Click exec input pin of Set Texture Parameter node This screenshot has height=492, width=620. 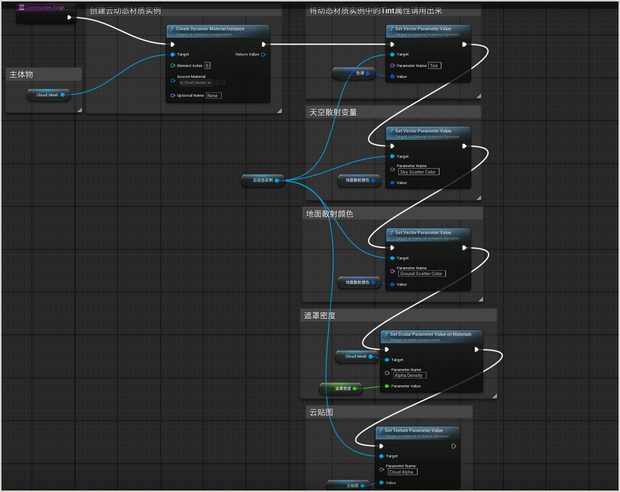381,446
